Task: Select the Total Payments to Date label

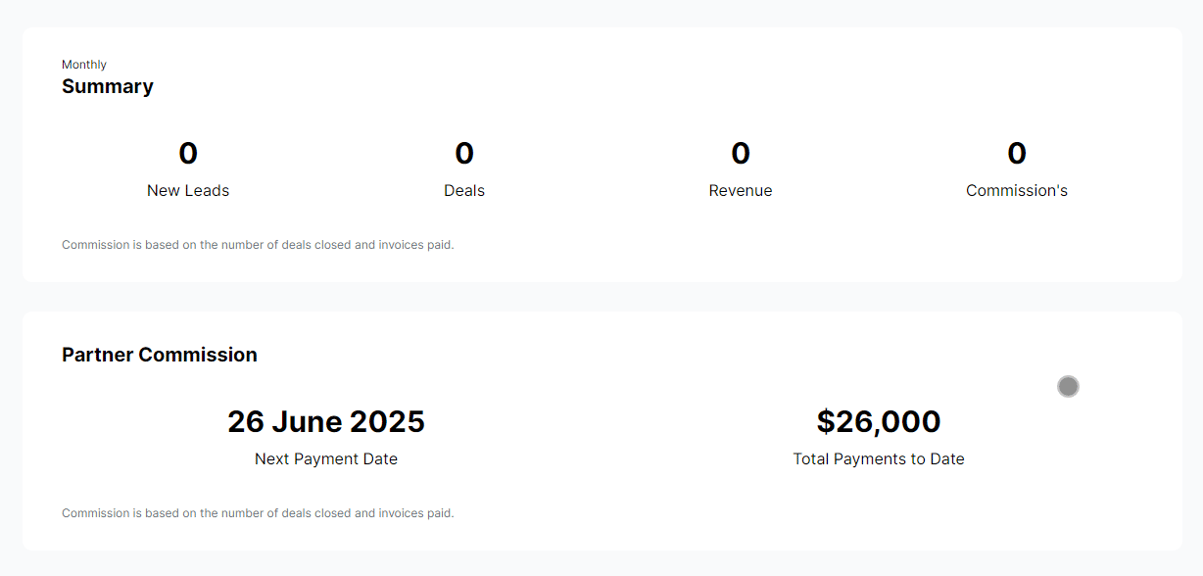Action: (878, 460)
